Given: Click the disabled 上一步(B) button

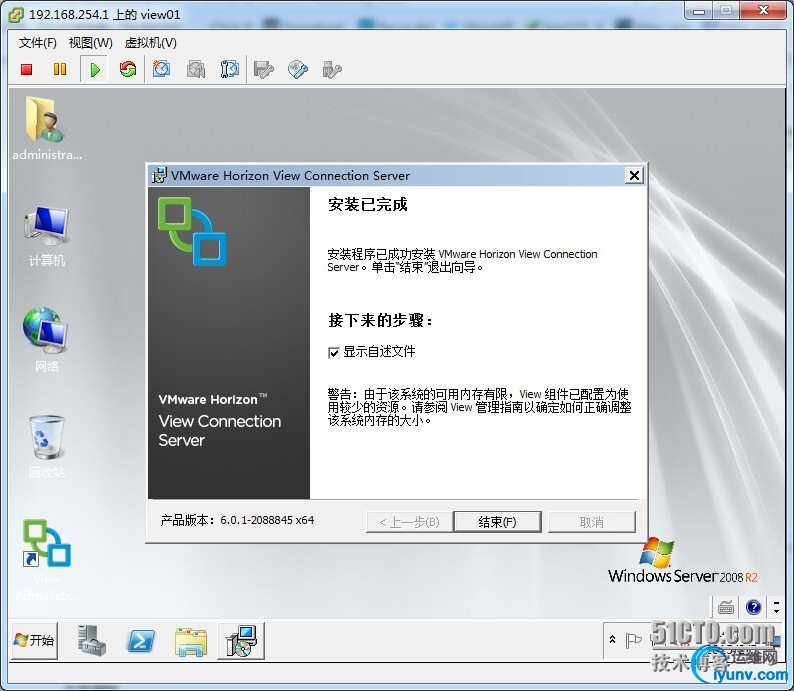Looking at the screenshot, I should (409, 522).
